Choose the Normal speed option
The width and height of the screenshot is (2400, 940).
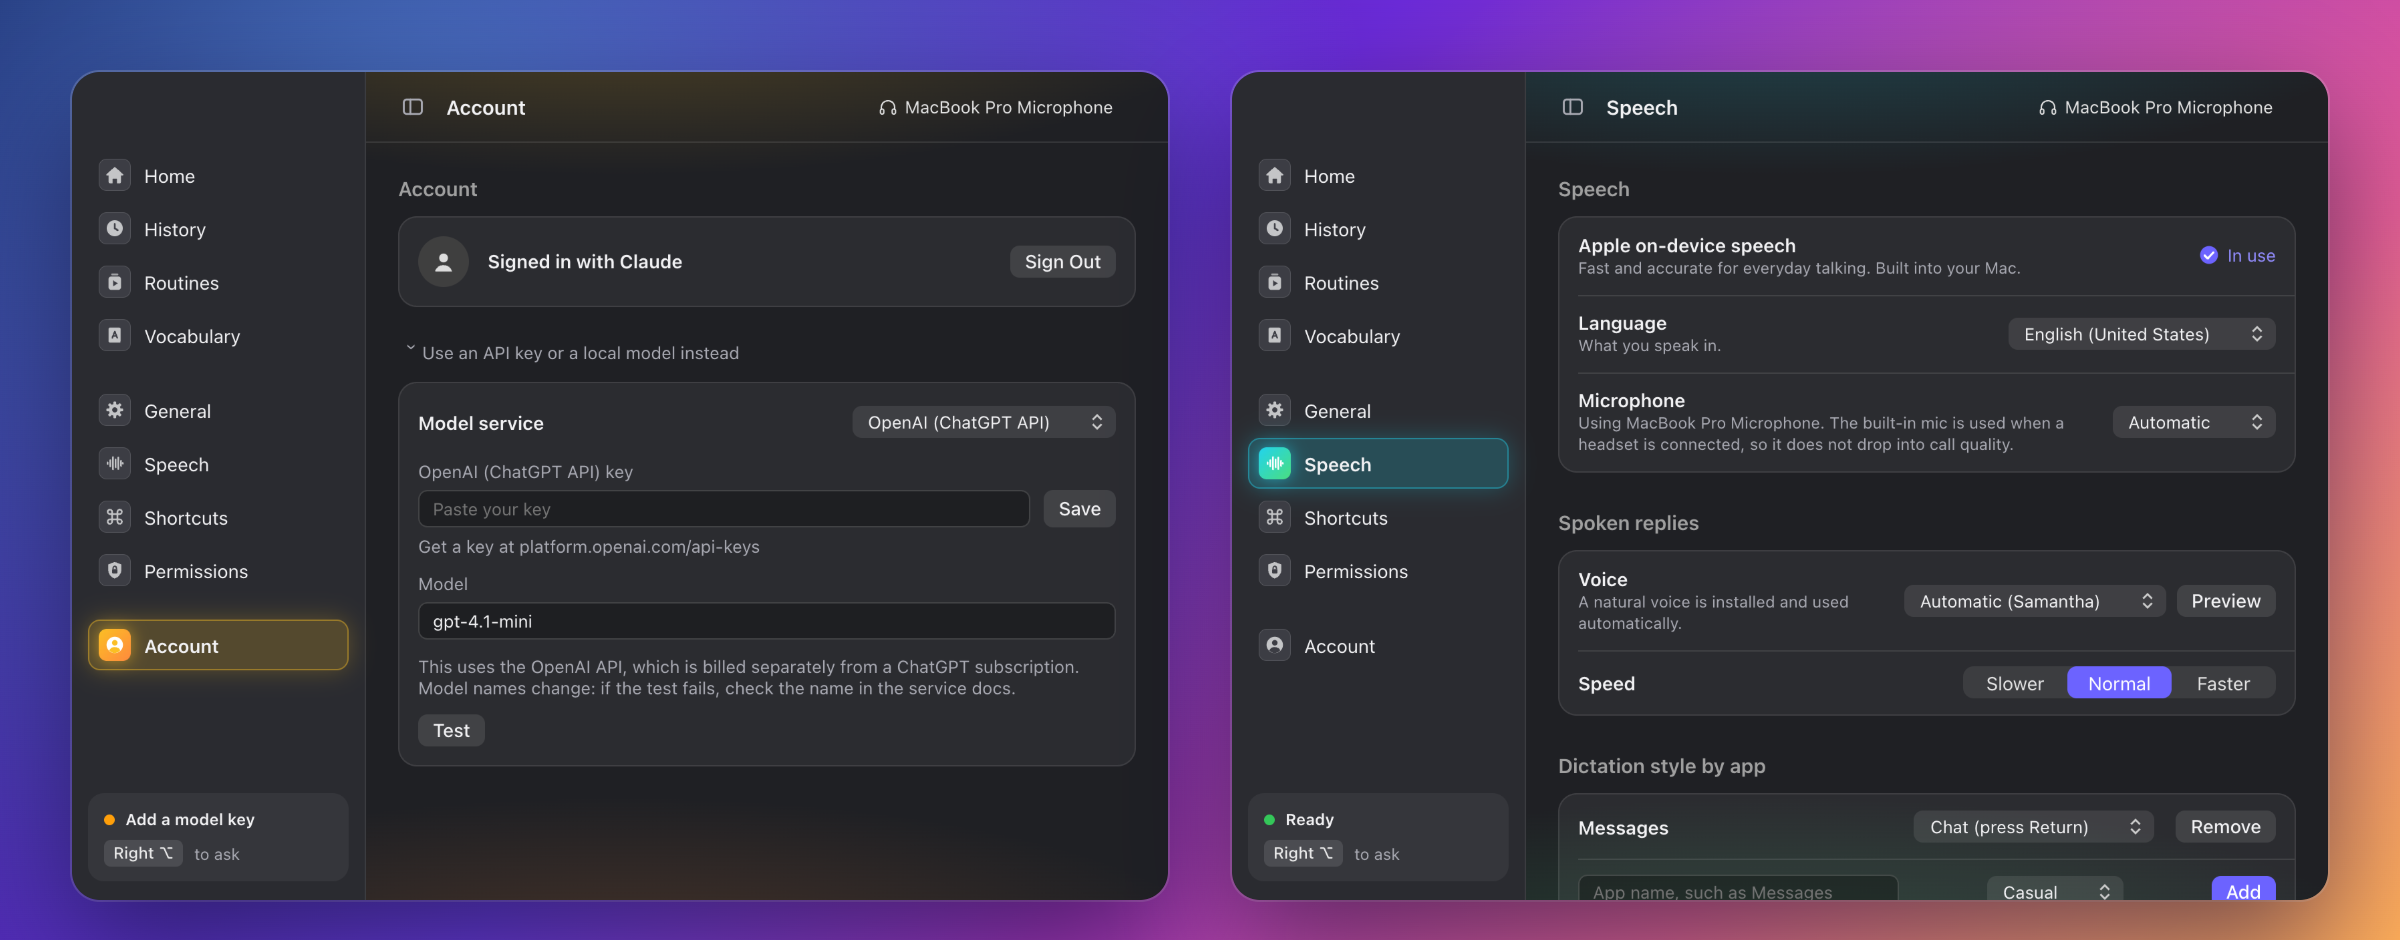point(2119,684)
